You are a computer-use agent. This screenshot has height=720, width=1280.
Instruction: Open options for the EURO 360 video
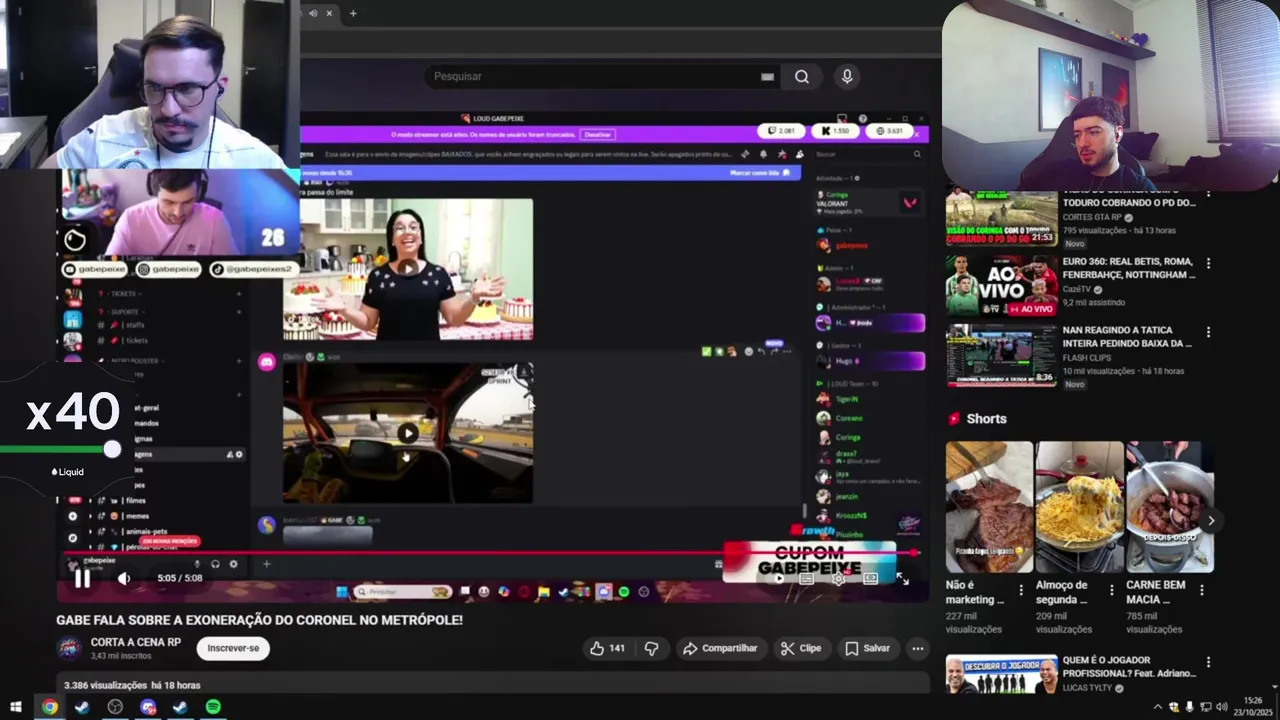(x=1208, y=264)
